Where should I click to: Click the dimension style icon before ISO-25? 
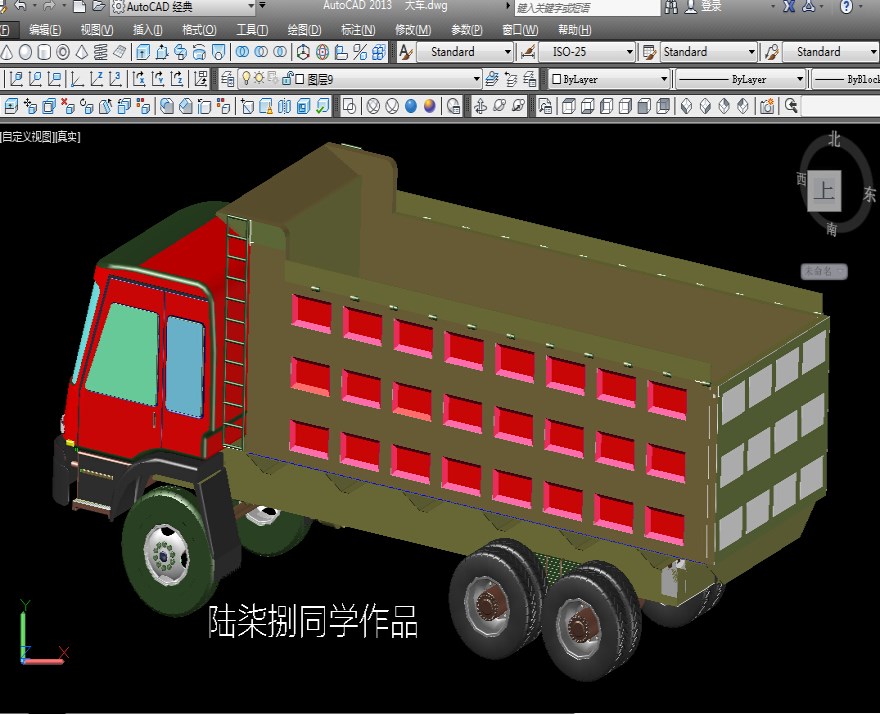click(x=528, y=52)
